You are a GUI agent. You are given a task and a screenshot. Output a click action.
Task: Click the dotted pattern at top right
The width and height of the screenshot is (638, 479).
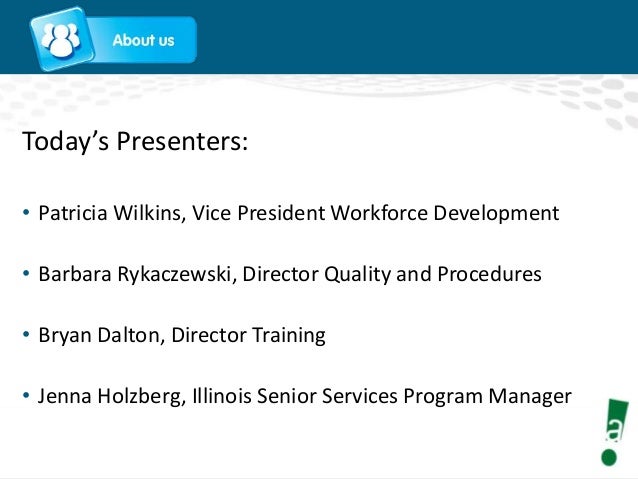pos(598,102)
